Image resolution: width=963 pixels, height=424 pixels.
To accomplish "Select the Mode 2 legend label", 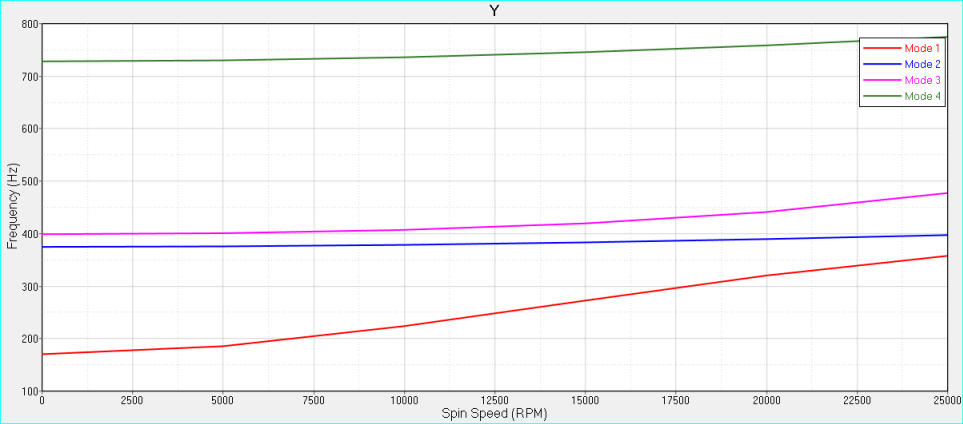I will tap(922, 64).
